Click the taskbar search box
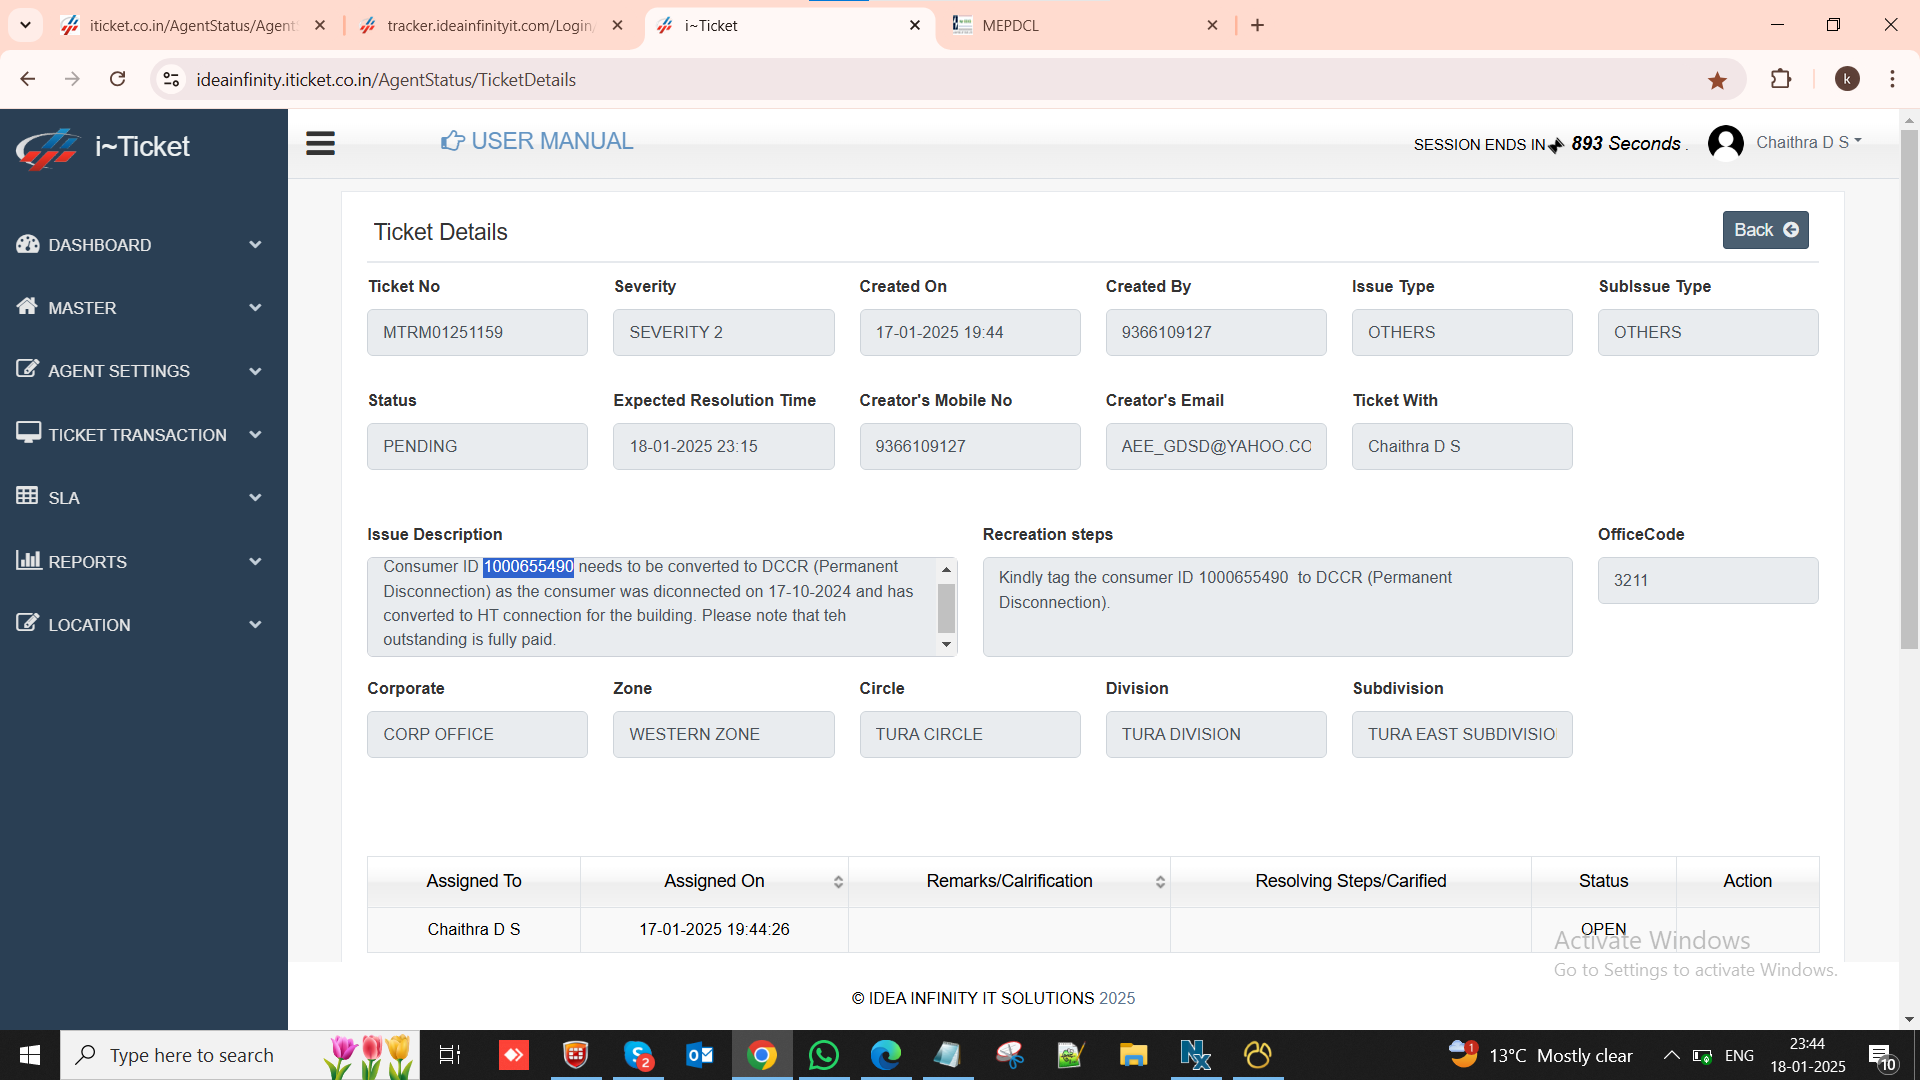This screenshot has height=1080, width=1920. point(240,1055)
